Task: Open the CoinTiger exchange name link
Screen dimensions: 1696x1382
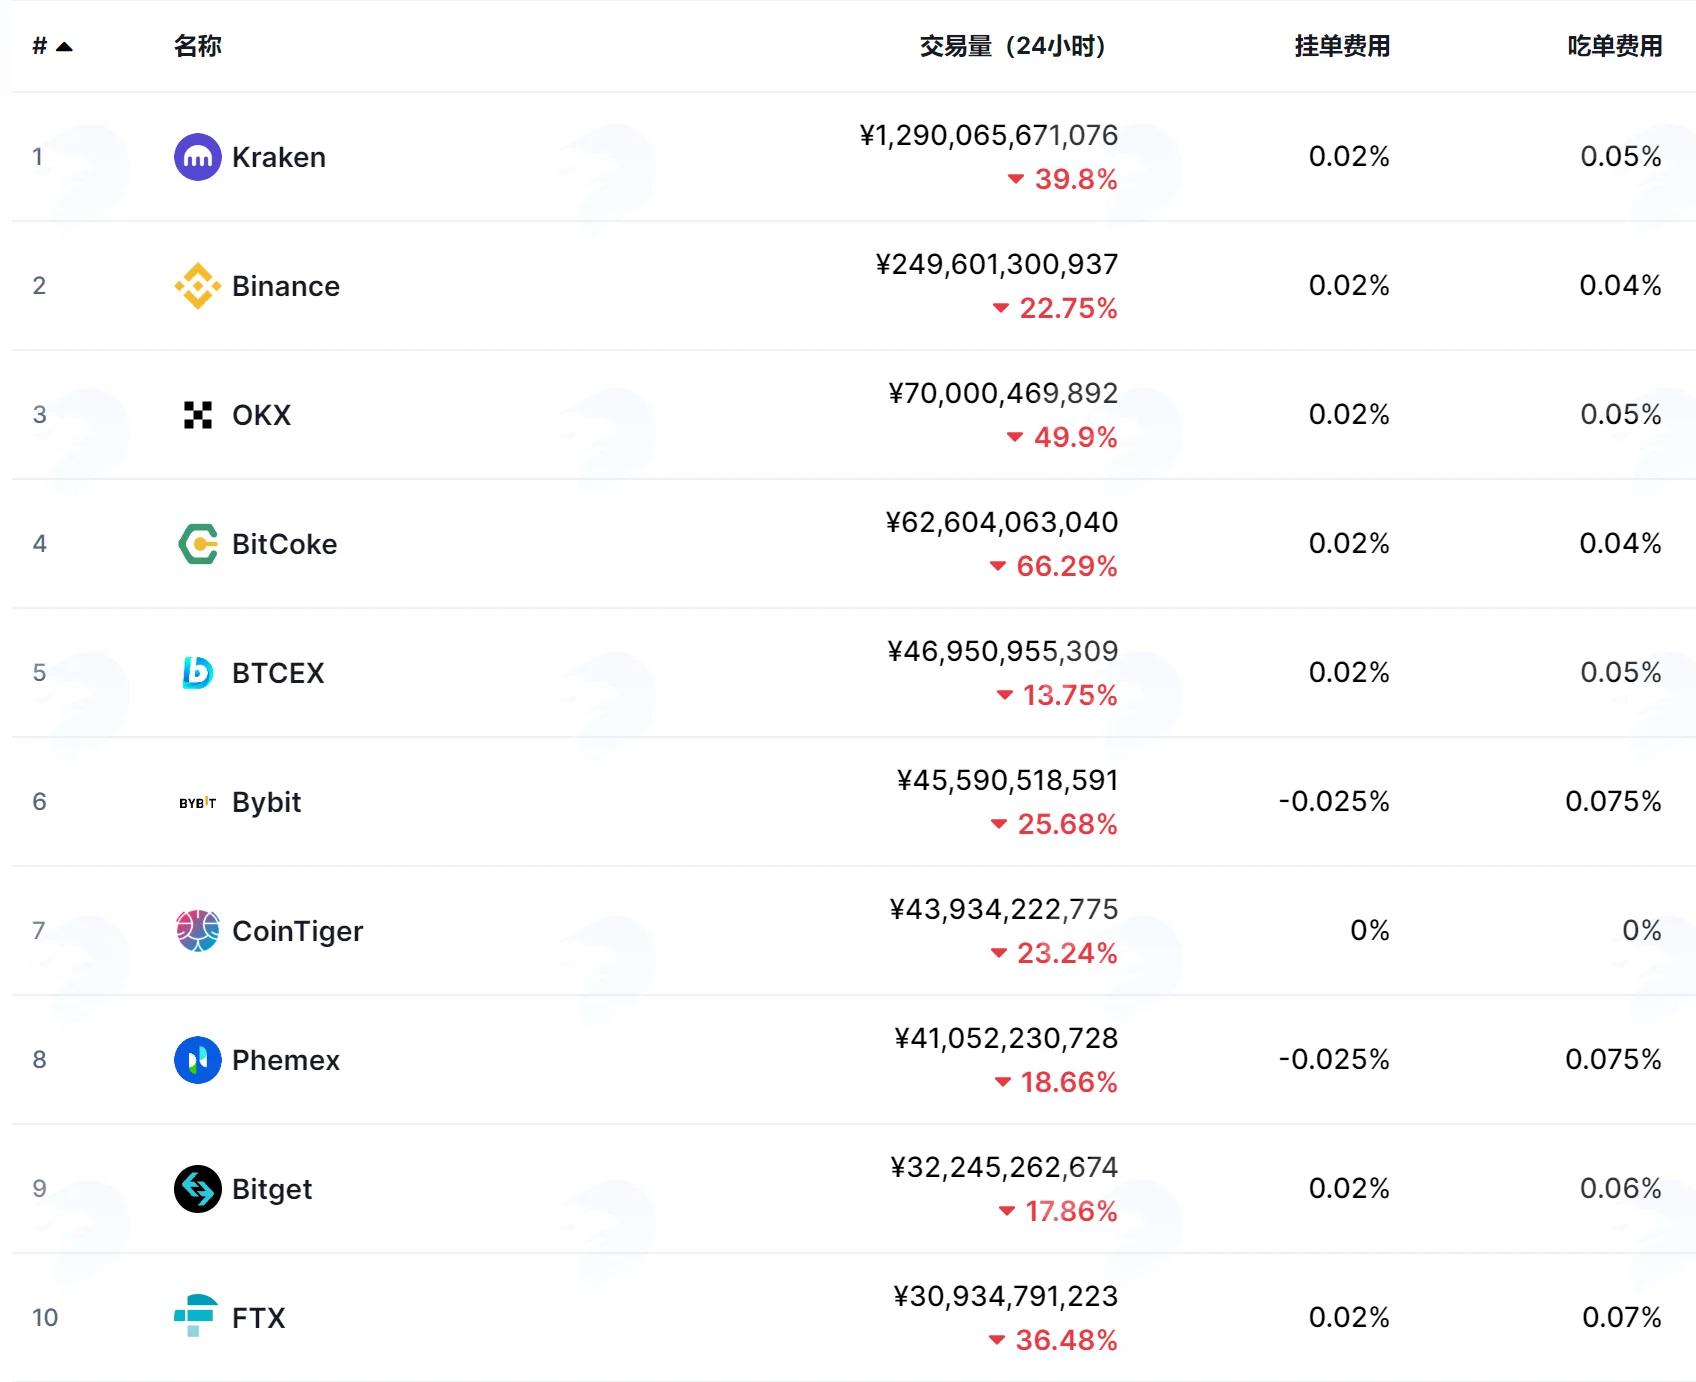Action: [x=298, y=931]
